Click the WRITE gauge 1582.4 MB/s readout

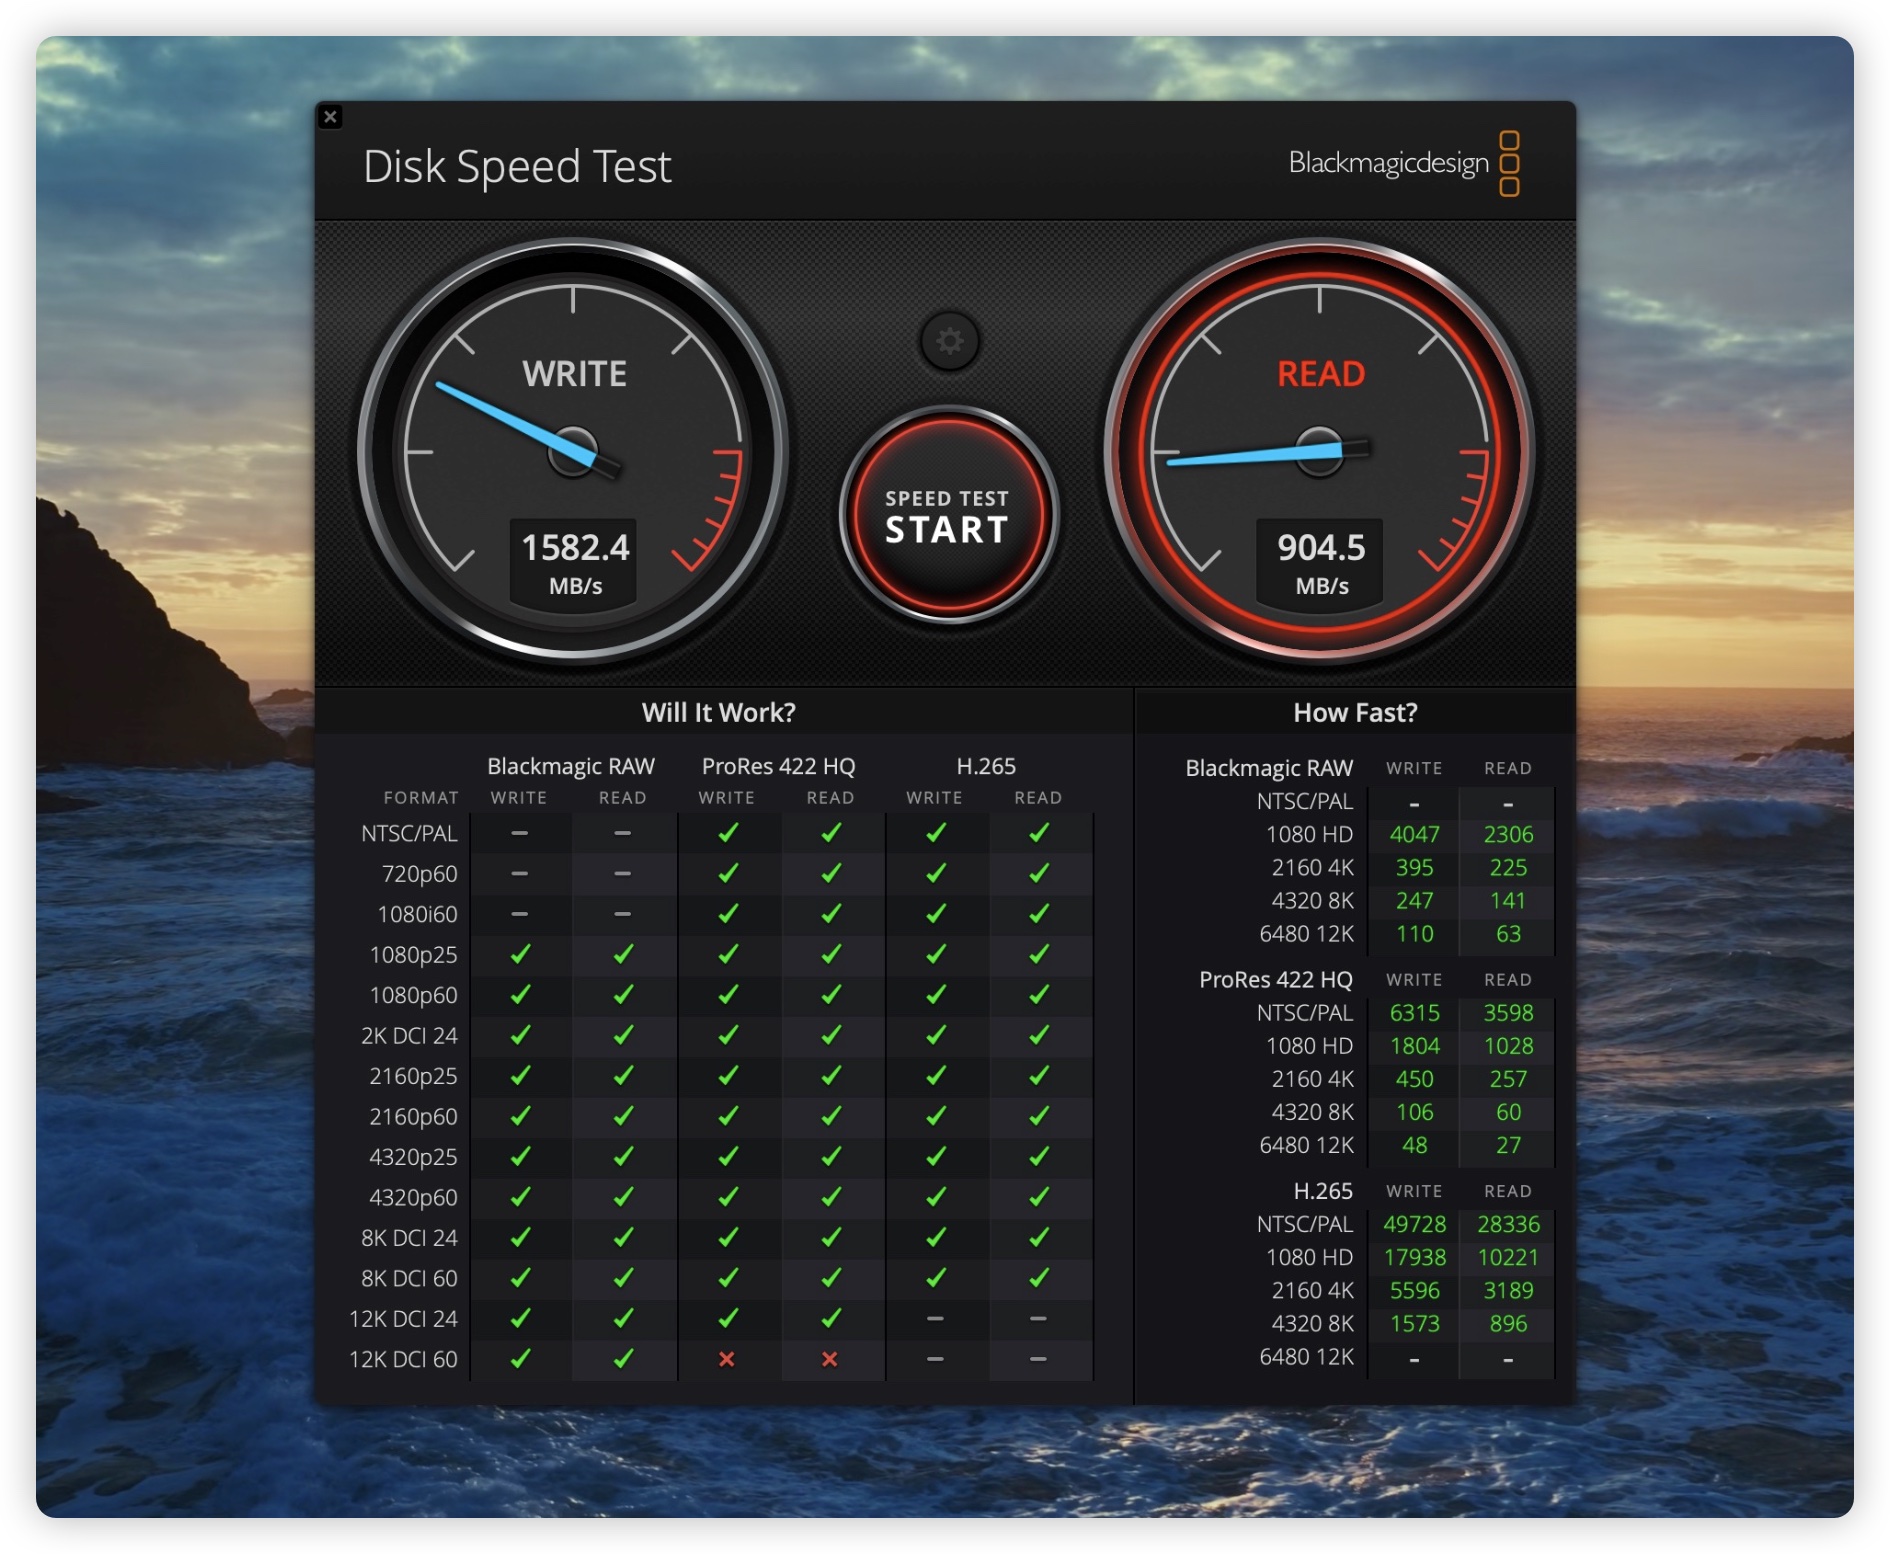574,562
